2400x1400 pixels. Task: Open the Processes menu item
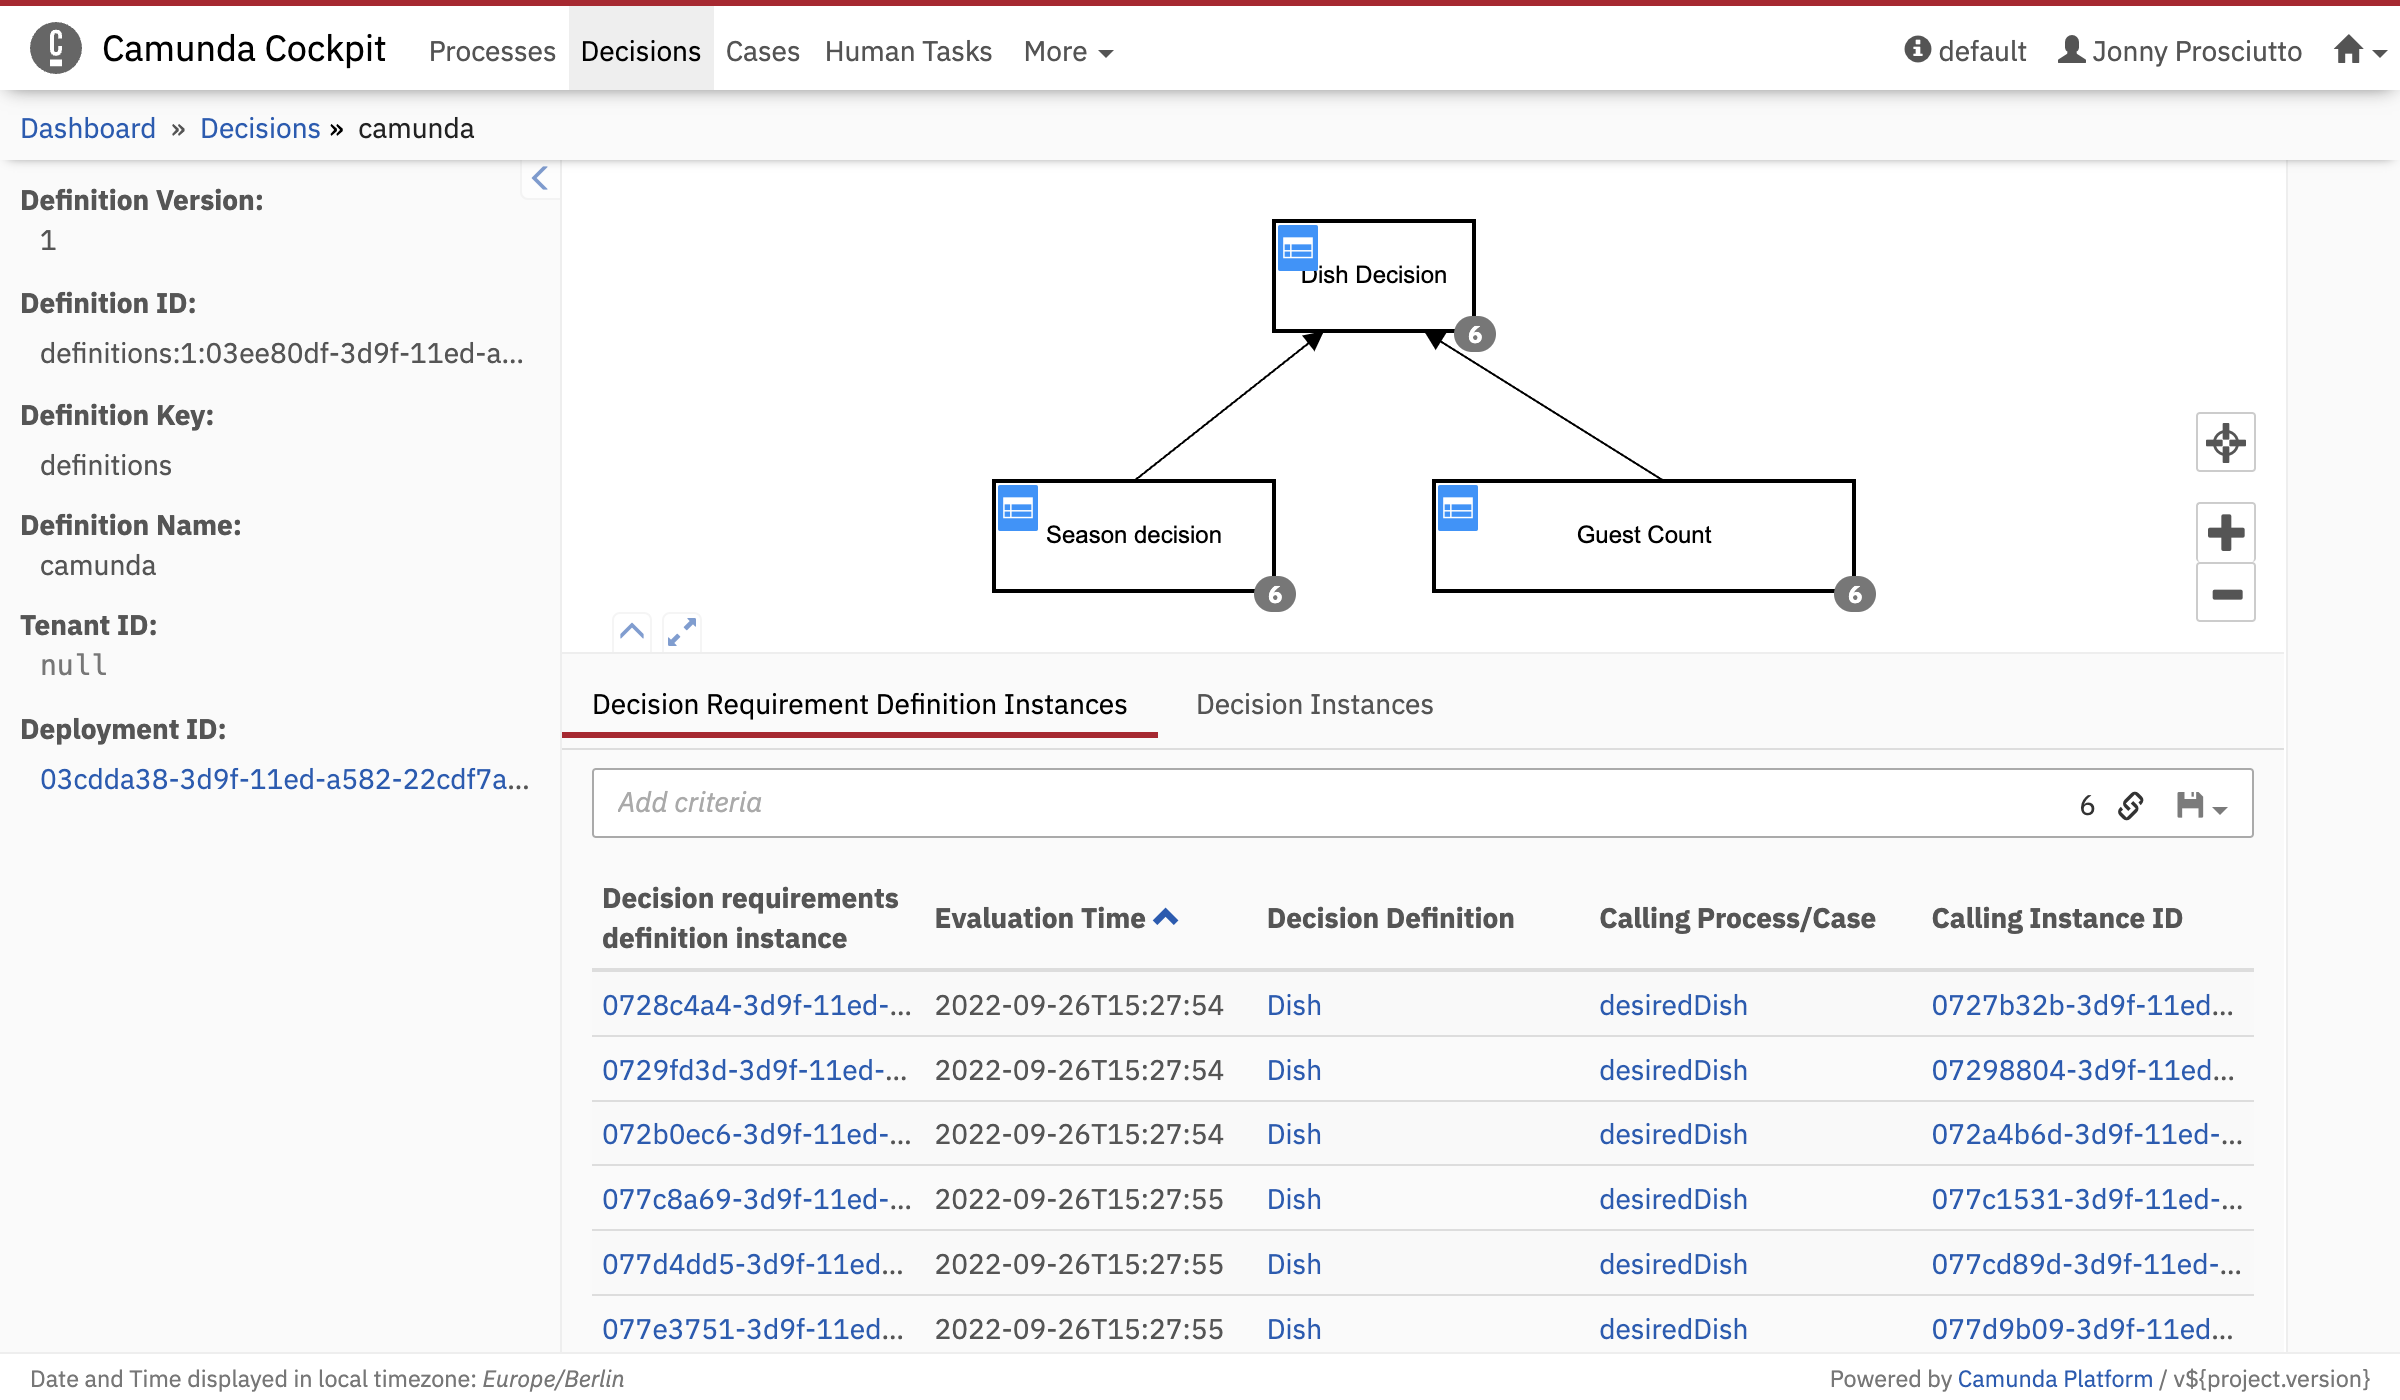[x=492, y=51]
